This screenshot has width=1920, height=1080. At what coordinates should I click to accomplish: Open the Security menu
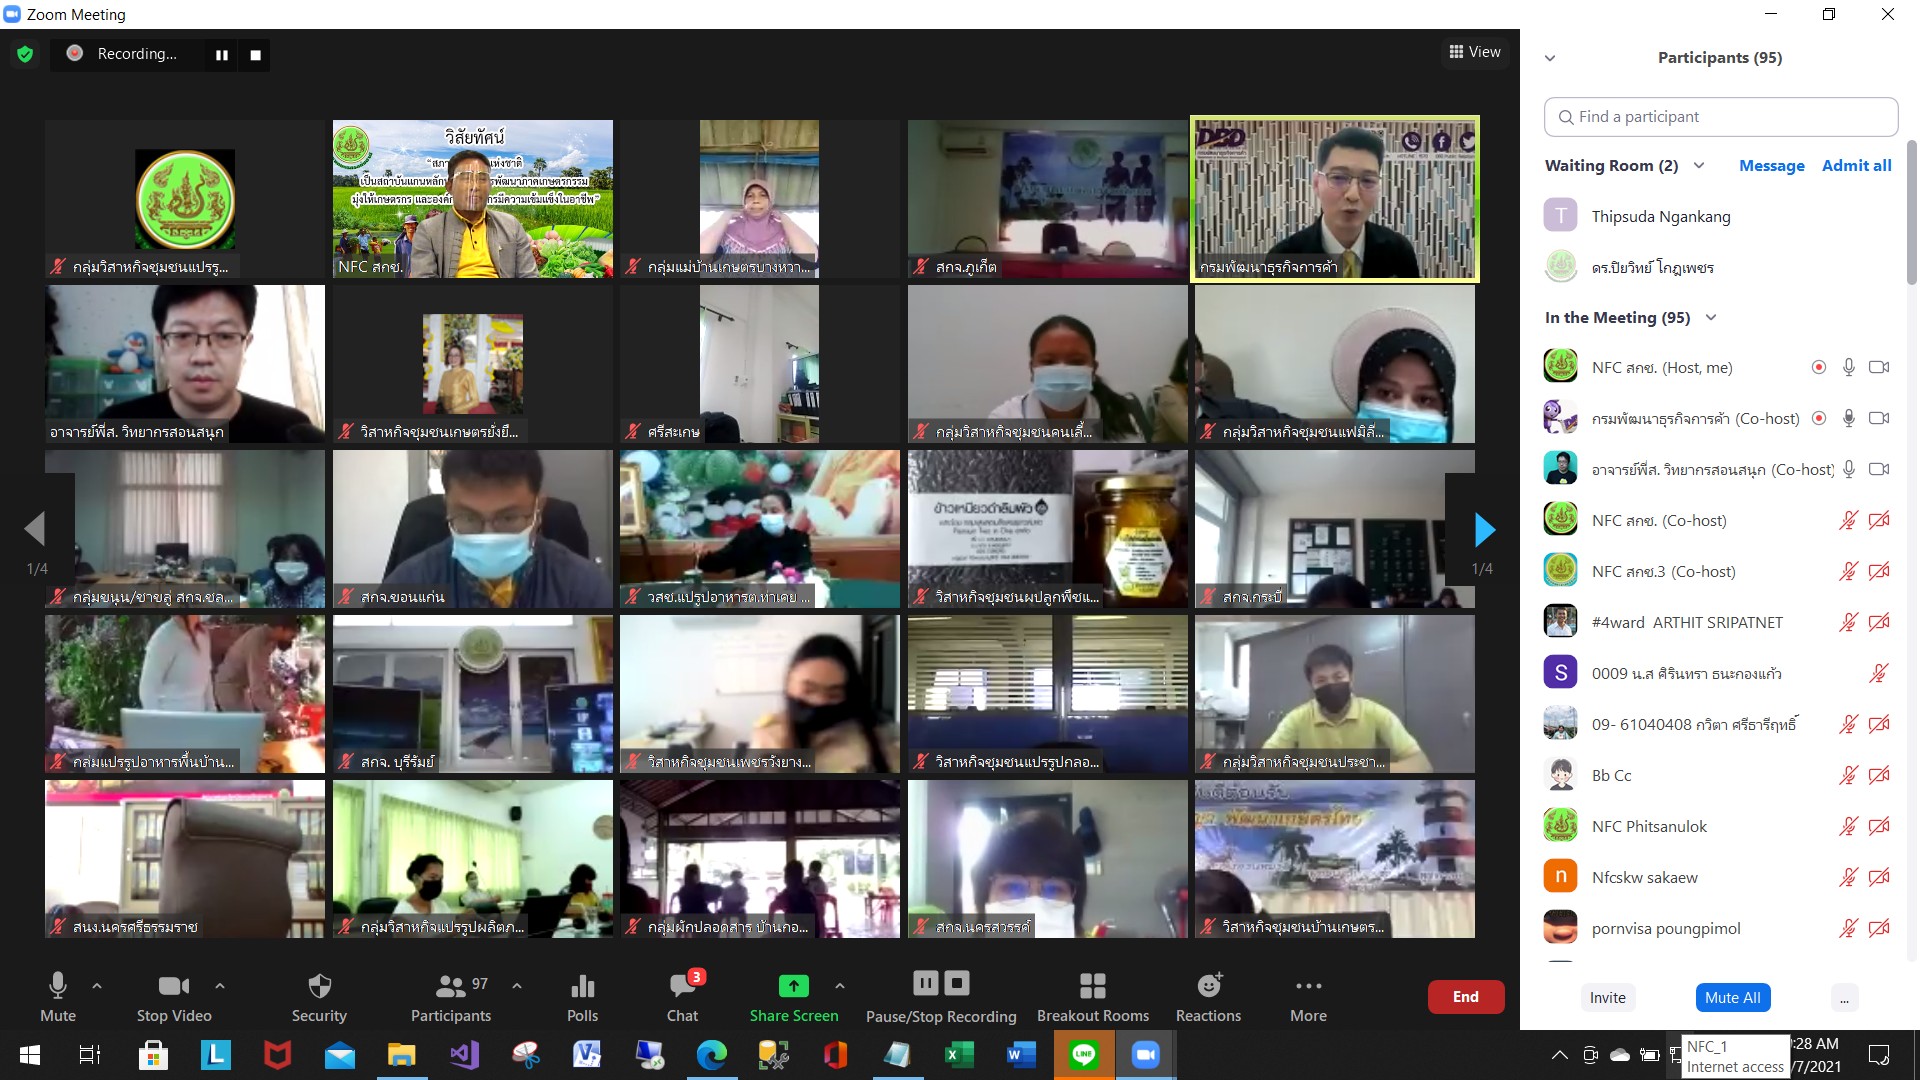tap(319, 997)
